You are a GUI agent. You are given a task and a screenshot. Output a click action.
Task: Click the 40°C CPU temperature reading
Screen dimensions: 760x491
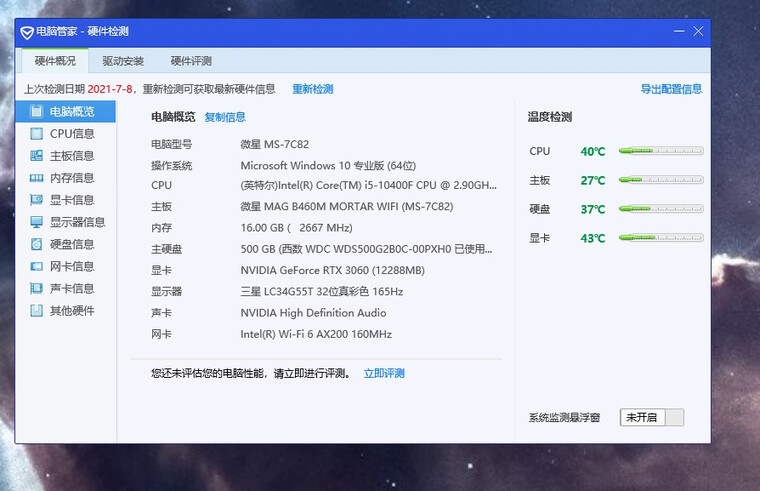pyautogui.click(x=593, y=152)
